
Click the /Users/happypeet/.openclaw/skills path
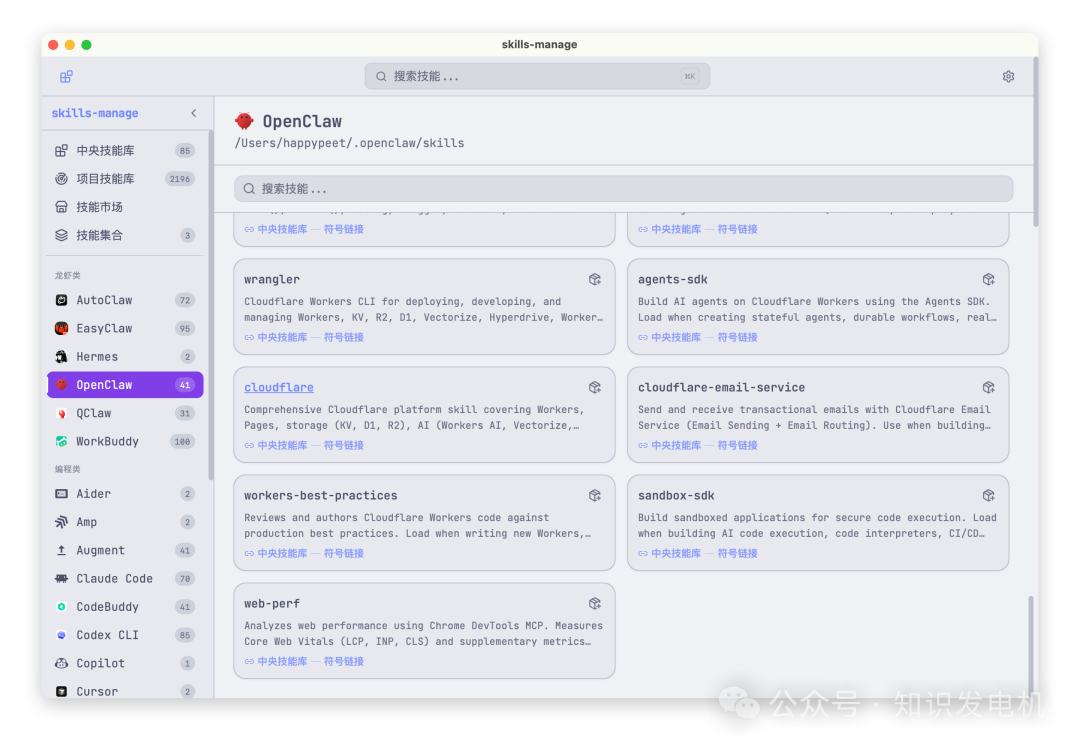349,143
